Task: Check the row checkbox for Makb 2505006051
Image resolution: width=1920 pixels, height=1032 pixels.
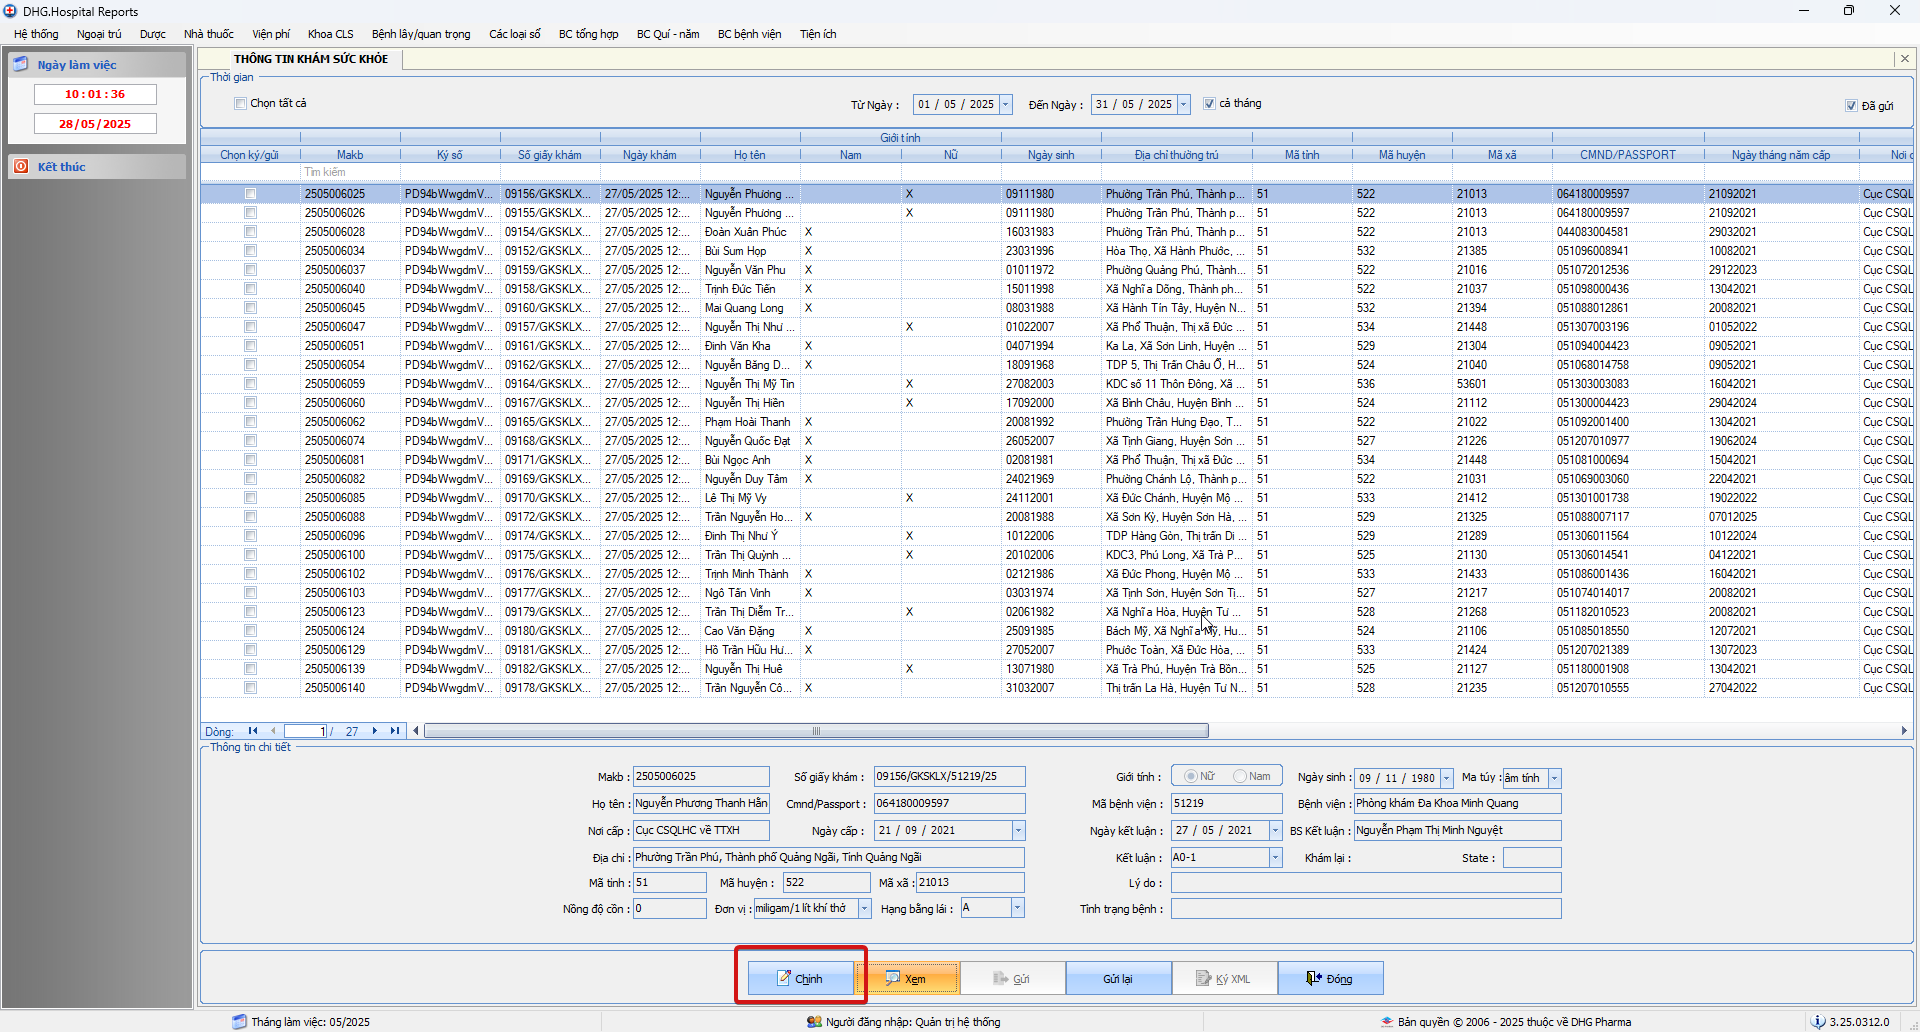Action: pos(250,346)
